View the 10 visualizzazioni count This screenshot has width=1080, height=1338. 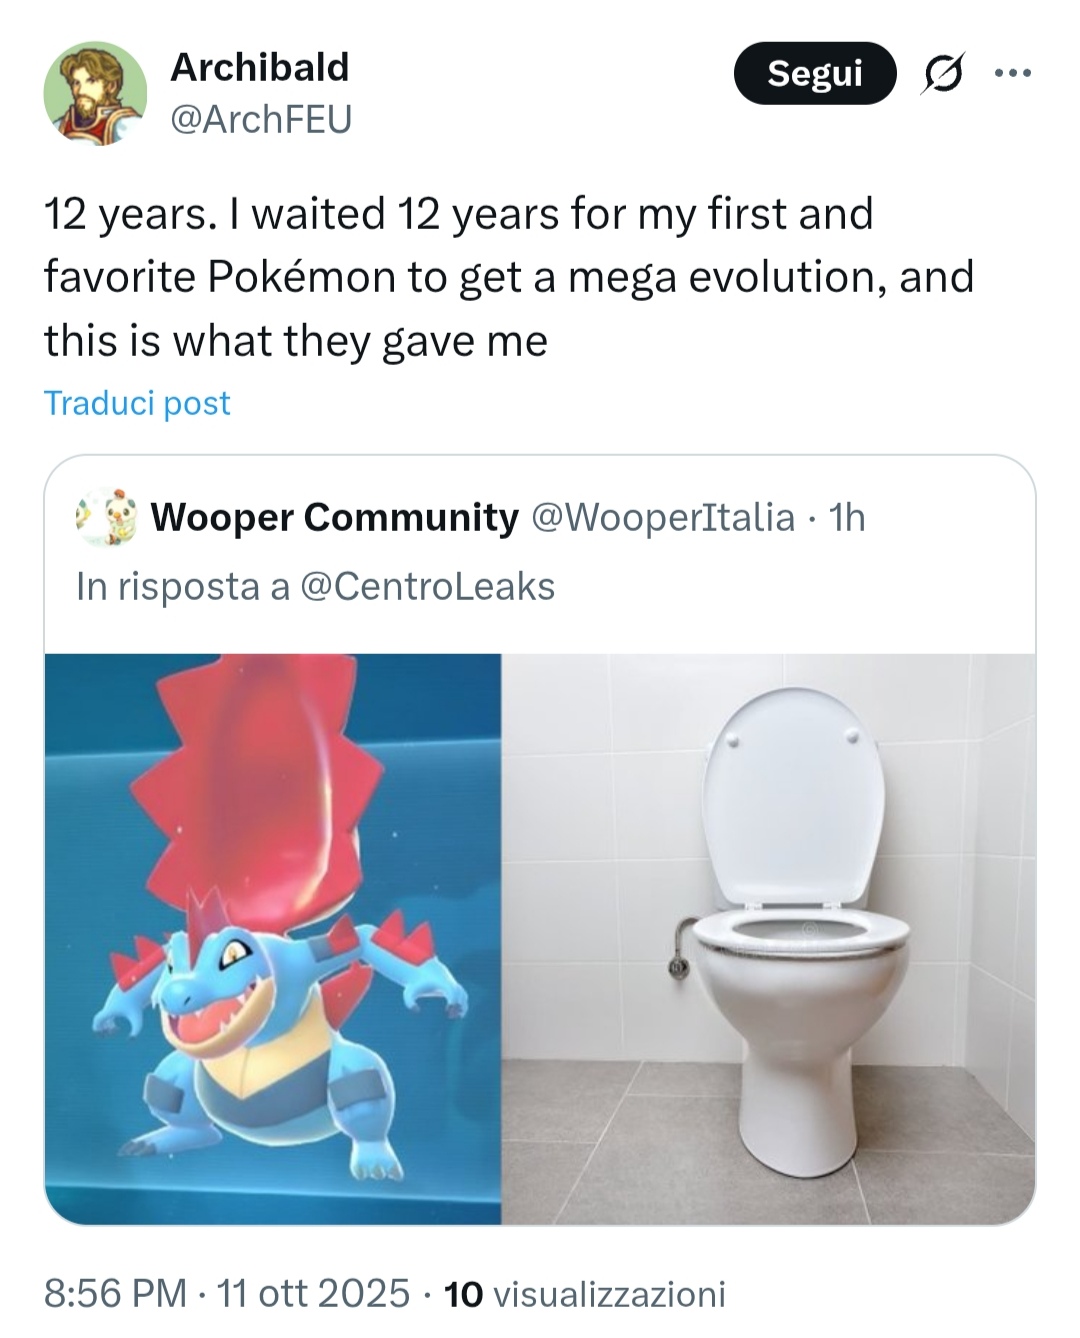[x=584, y=1293]
